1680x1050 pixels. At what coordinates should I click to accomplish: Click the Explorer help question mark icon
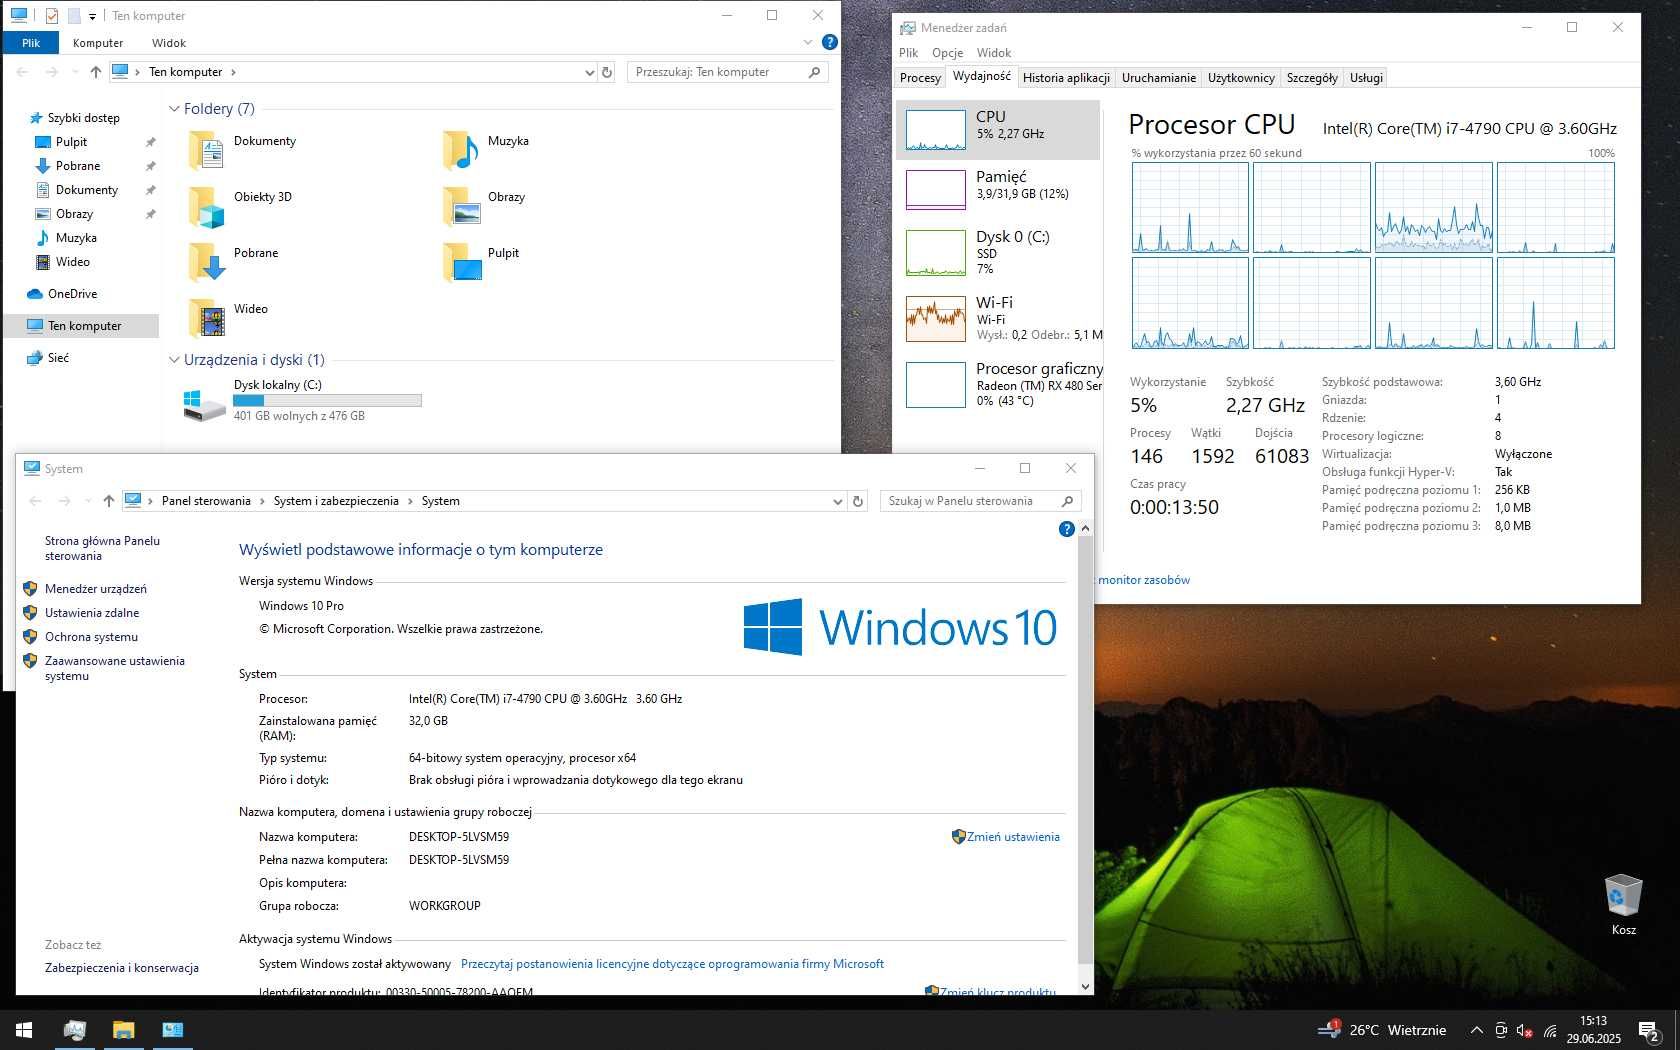pos(829,42)
